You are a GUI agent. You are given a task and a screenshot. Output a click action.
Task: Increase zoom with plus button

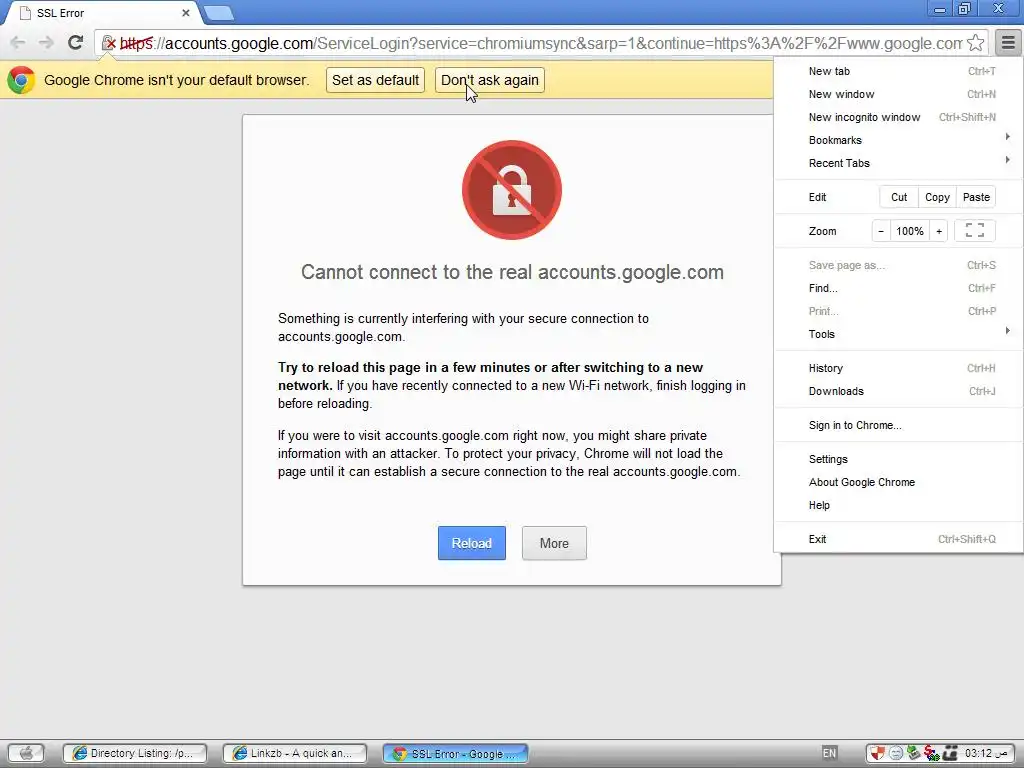938,231
